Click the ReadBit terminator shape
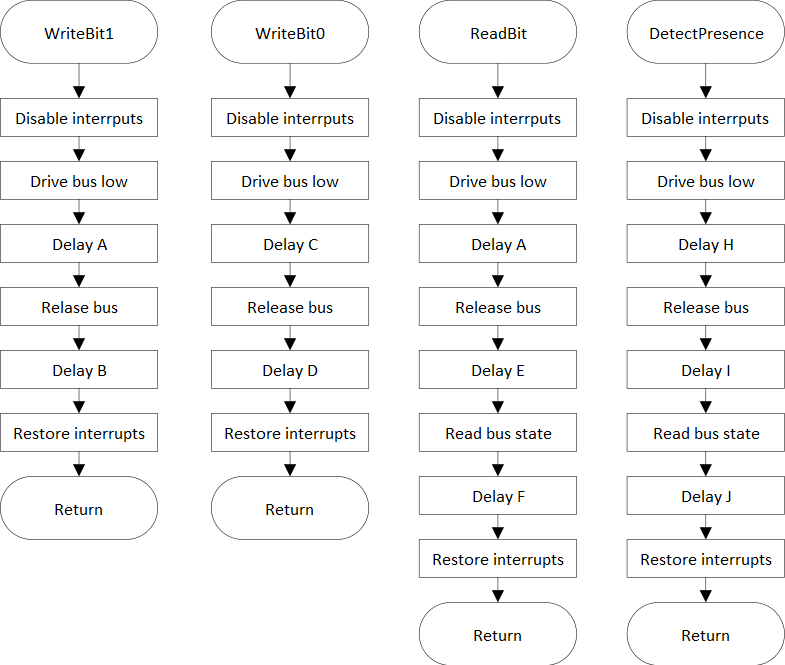The width and height of the screenshot is (785, 665). point(498,32)
